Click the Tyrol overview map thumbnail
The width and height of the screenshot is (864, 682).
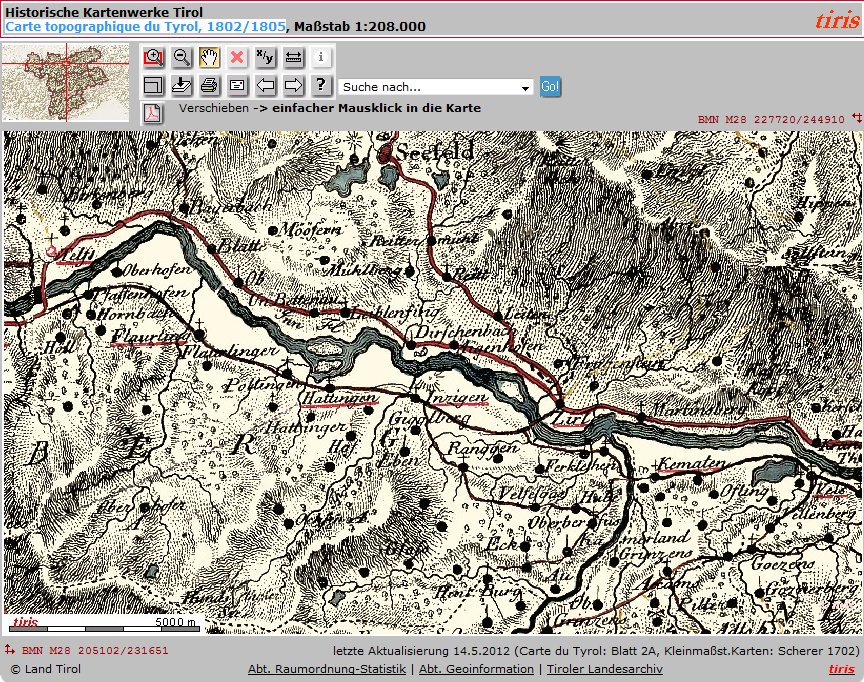pos(66,83)
